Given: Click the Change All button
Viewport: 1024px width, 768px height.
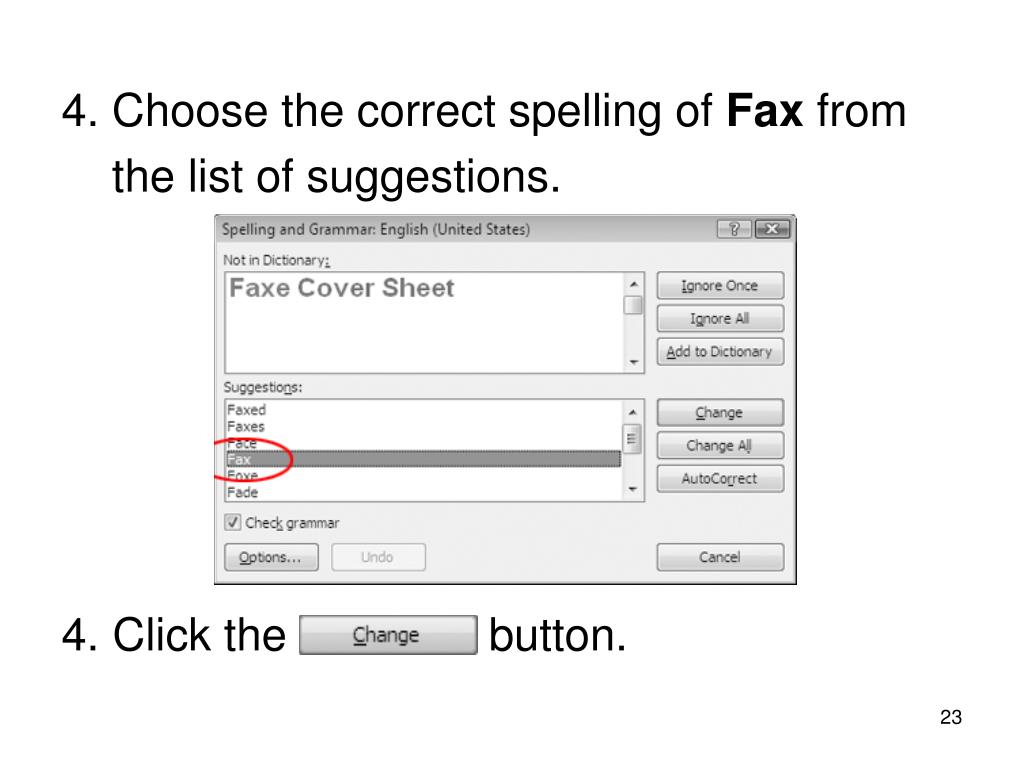Looking at the screenshot, I should click(720, 445).
